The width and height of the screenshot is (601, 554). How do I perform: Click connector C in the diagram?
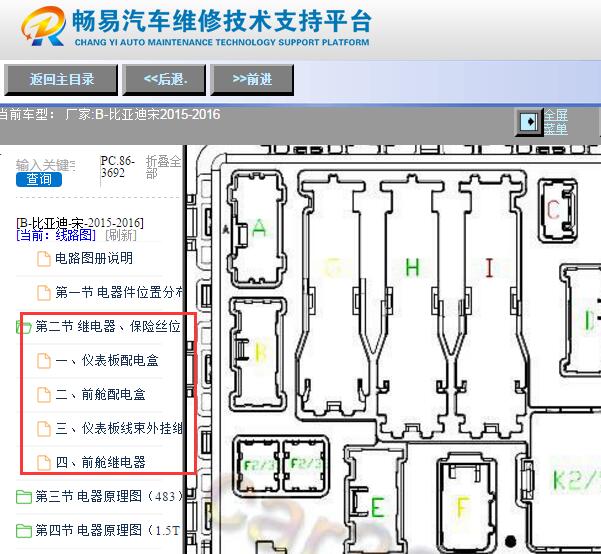[557, 210]
